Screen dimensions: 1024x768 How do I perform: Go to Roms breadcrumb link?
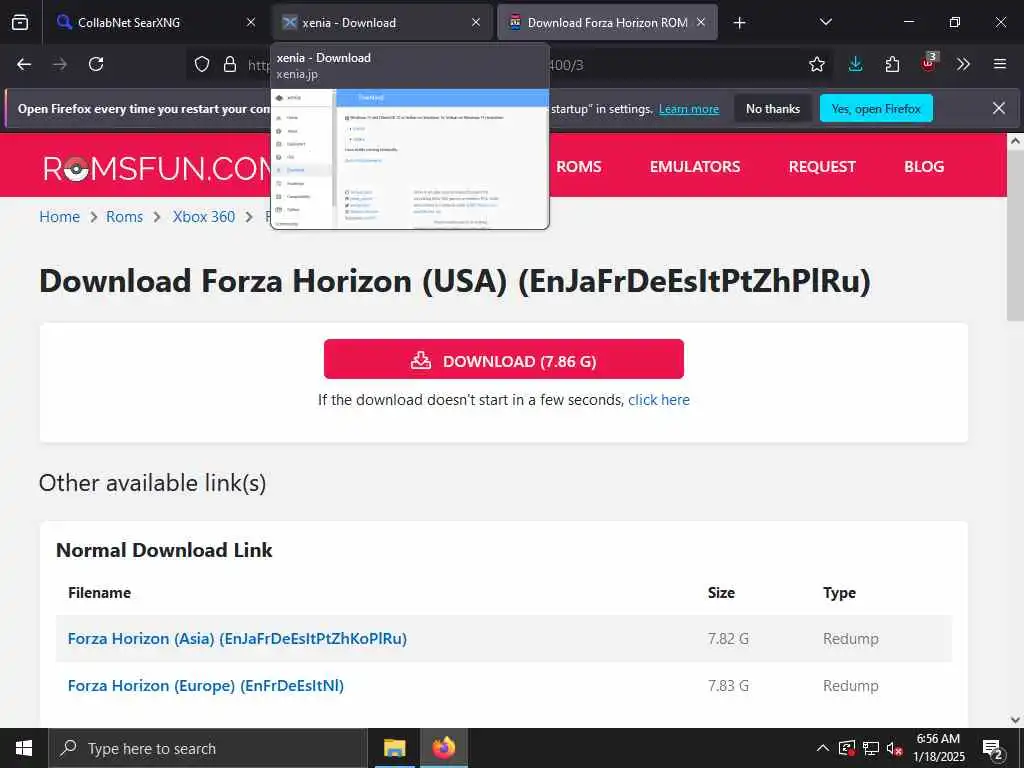click(x=124, y=217)
